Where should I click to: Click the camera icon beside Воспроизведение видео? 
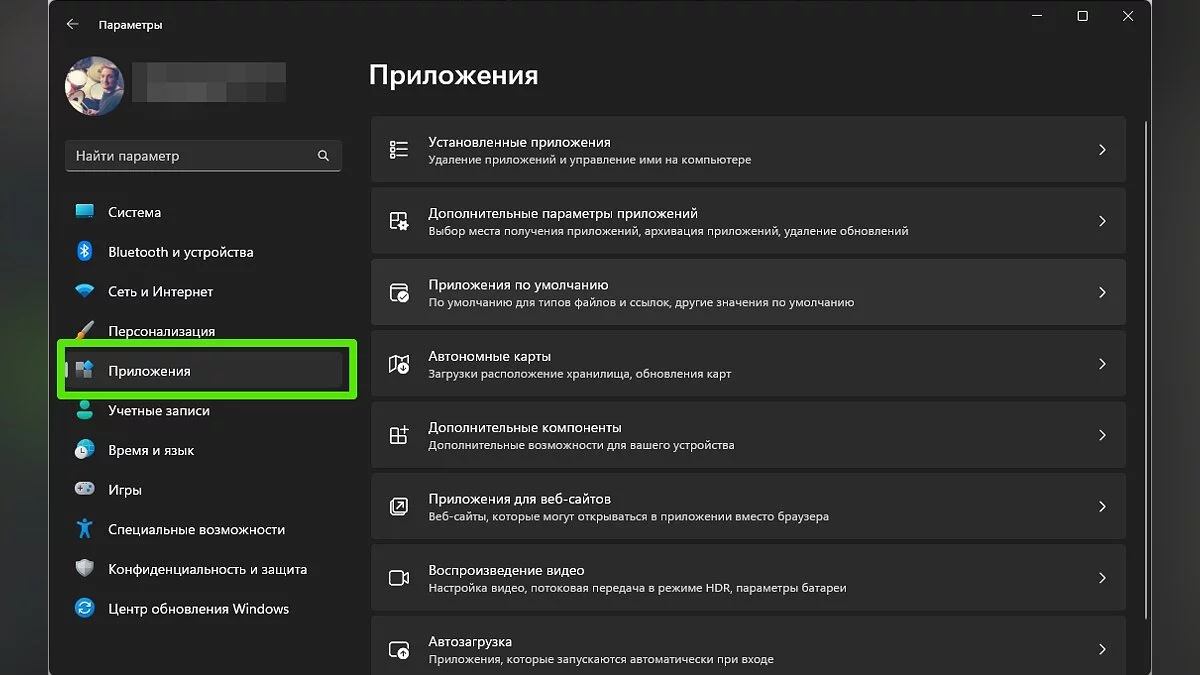[399, 578]
